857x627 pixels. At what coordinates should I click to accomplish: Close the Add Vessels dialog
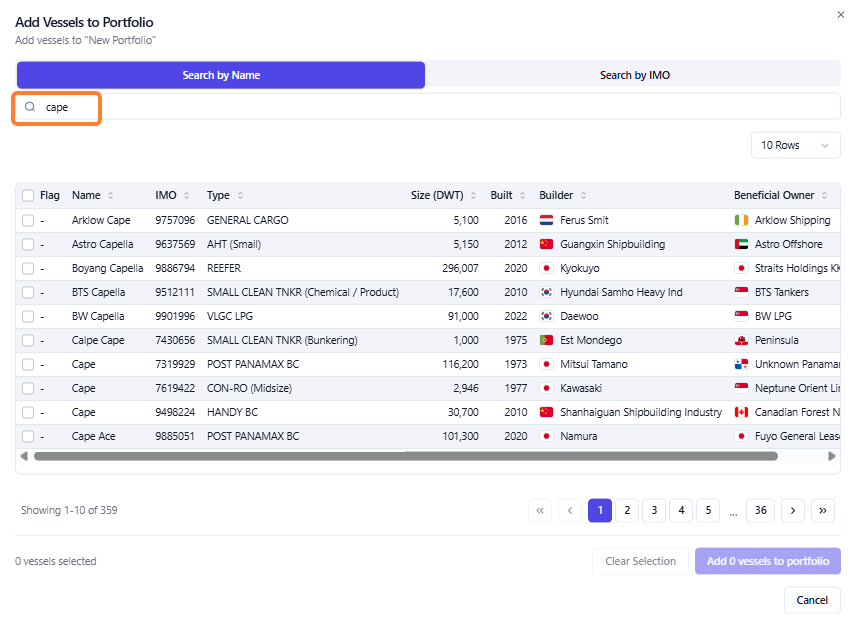[x=841, y=15]
